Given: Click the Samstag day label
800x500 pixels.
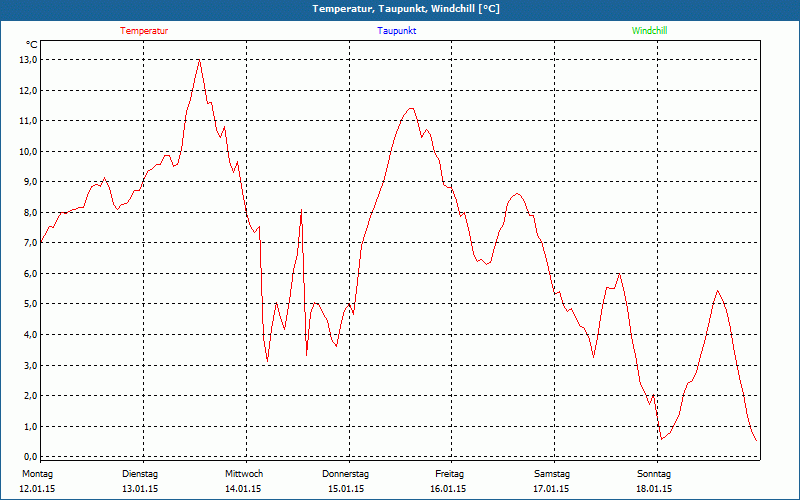Looking at the screenshot, I should pyautogui.click(x=552, y=474).
